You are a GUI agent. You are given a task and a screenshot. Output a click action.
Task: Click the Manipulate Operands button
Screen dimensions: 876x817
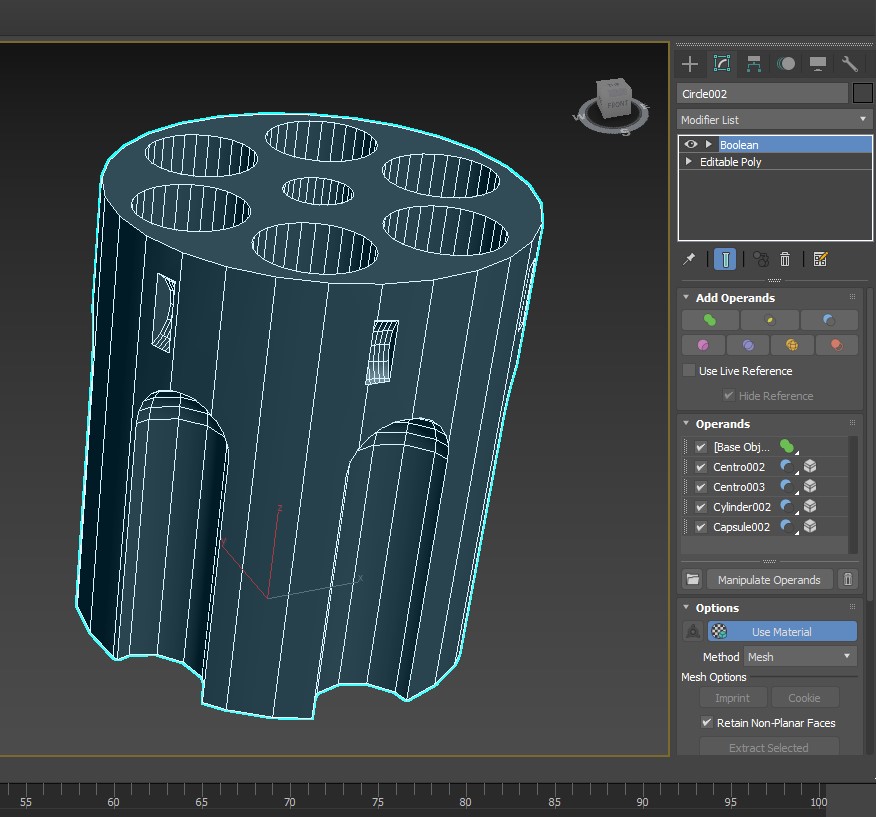(769, 580)
